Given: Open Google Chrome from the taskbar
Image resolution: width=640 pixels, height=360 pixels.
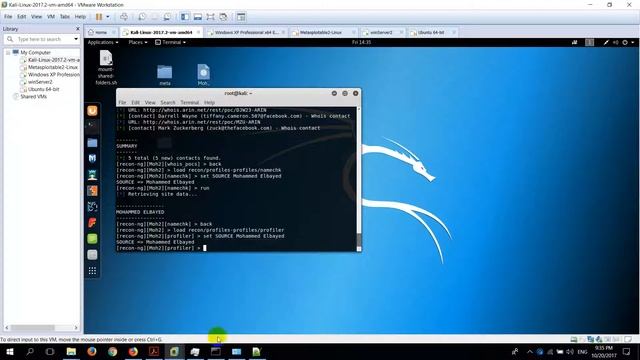Looking at the screenshot, I should [112, 351].
